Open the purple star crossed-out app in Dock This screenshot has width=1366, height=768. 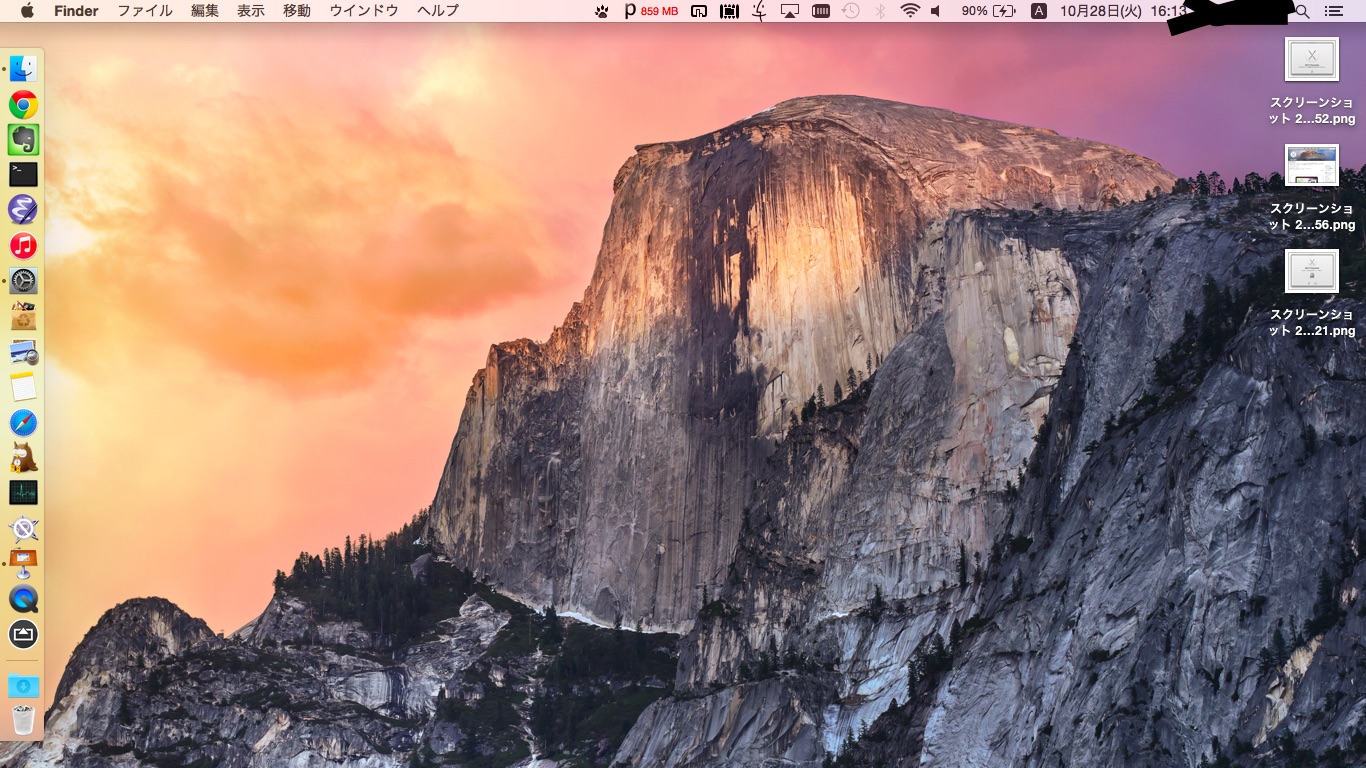[x=23, y=528]
